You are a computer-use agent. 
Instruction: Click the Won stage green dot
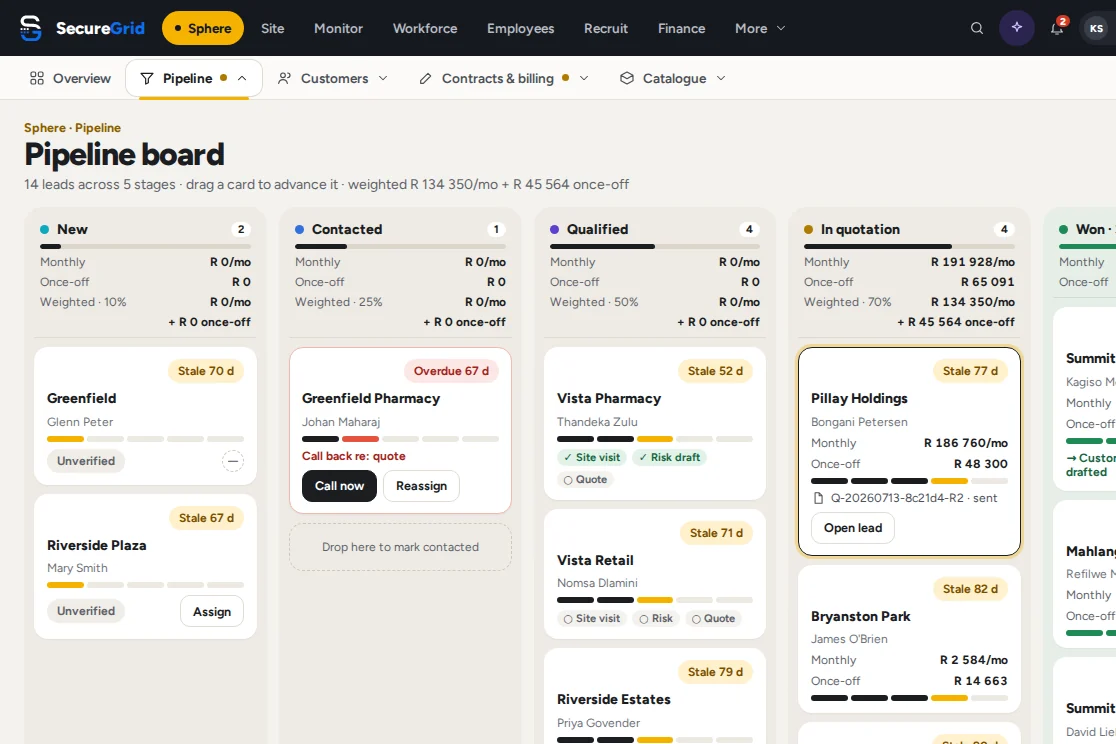[1063, 229]
